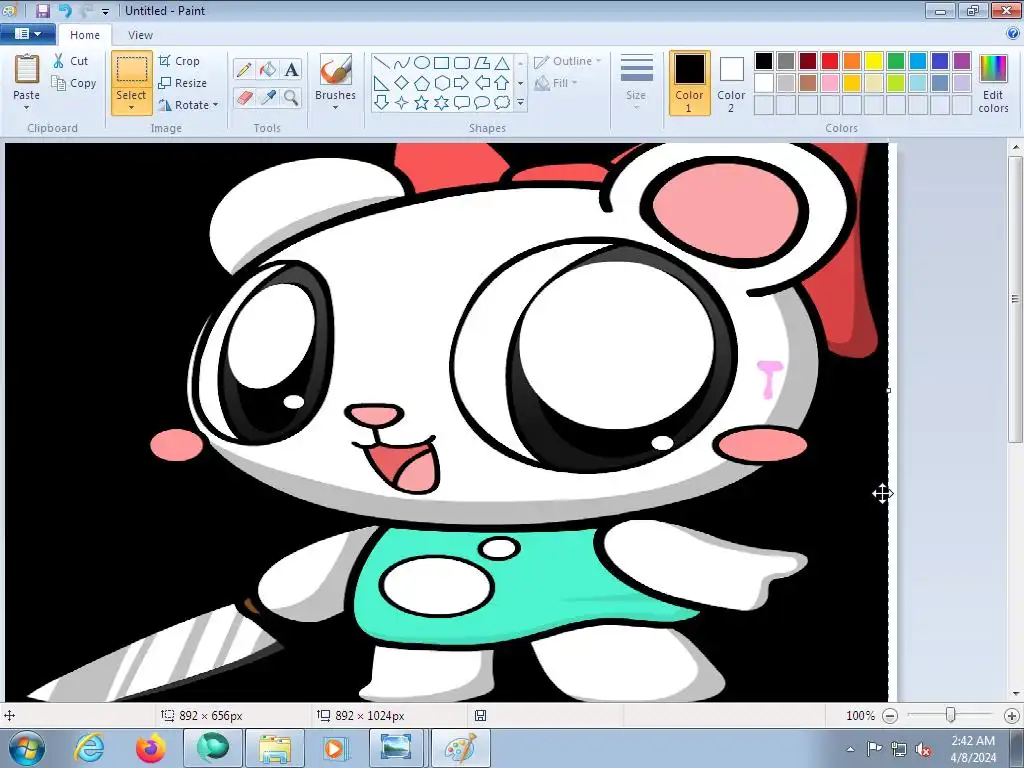
Task: Select the Pencil tool
Action: coord(244,69)
